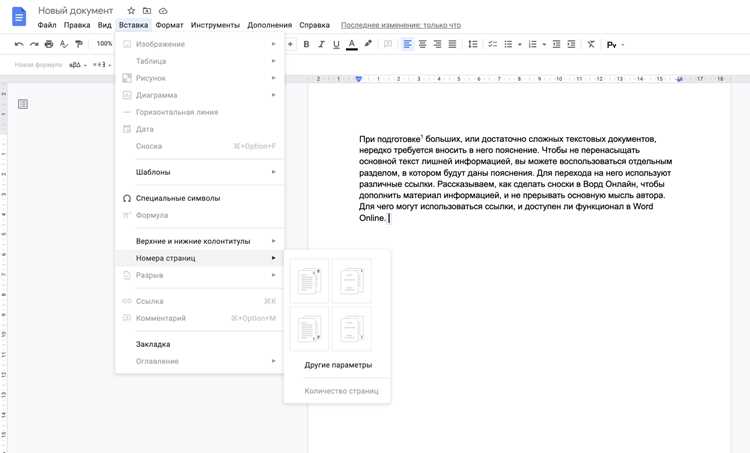The width and height of the screenshot is (750, 453).
Task: Open the Инструменты menu
Action: click(215, 25)
